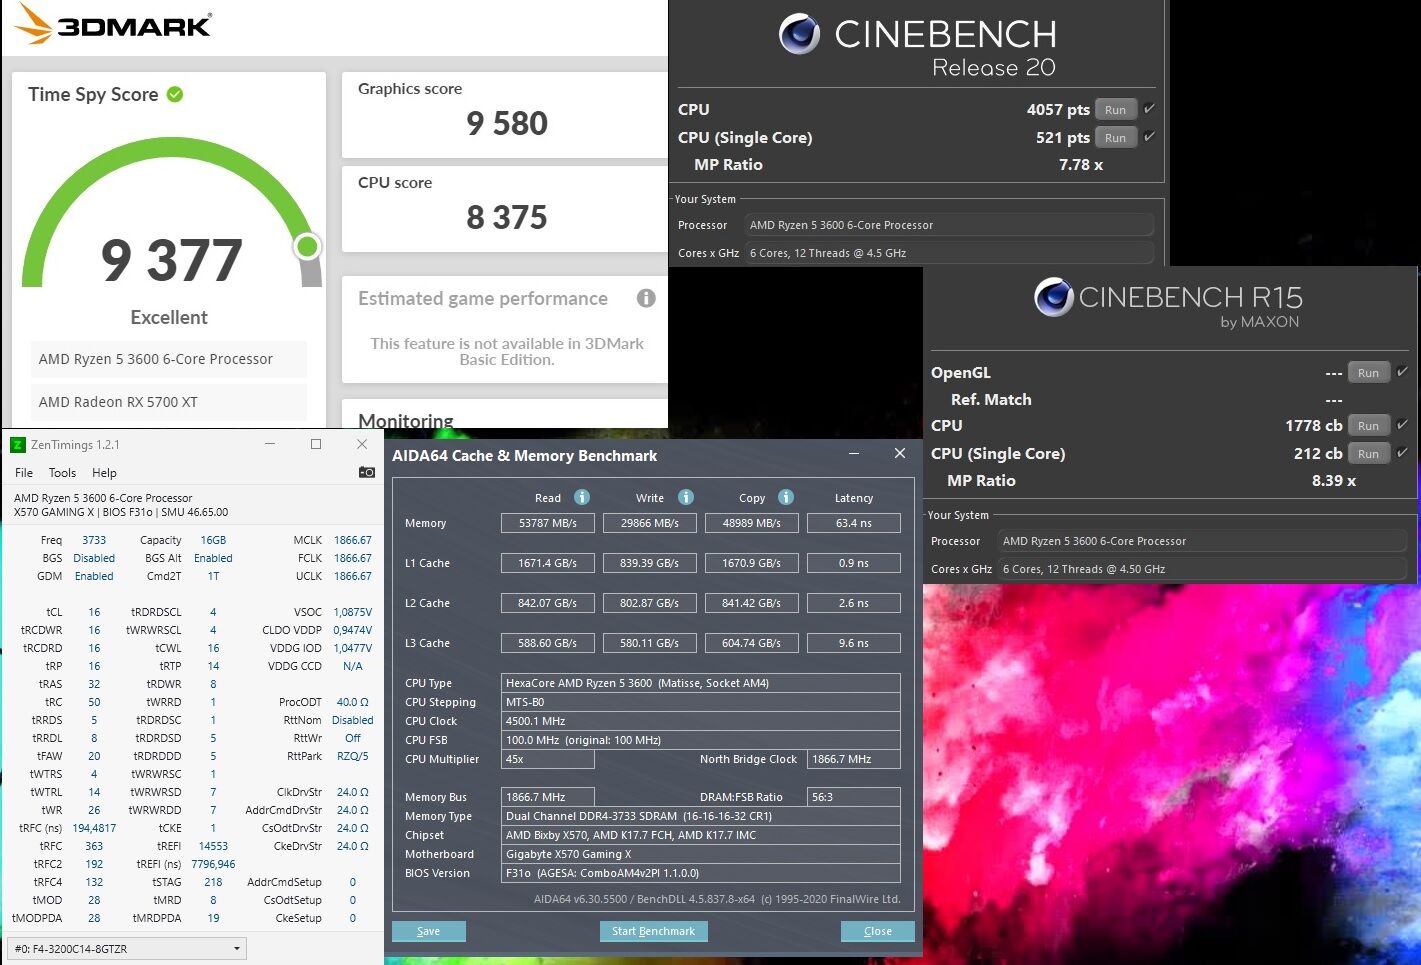Click the green Time Spy validation checkmark

pyautogui.click(x=175, y=94)
